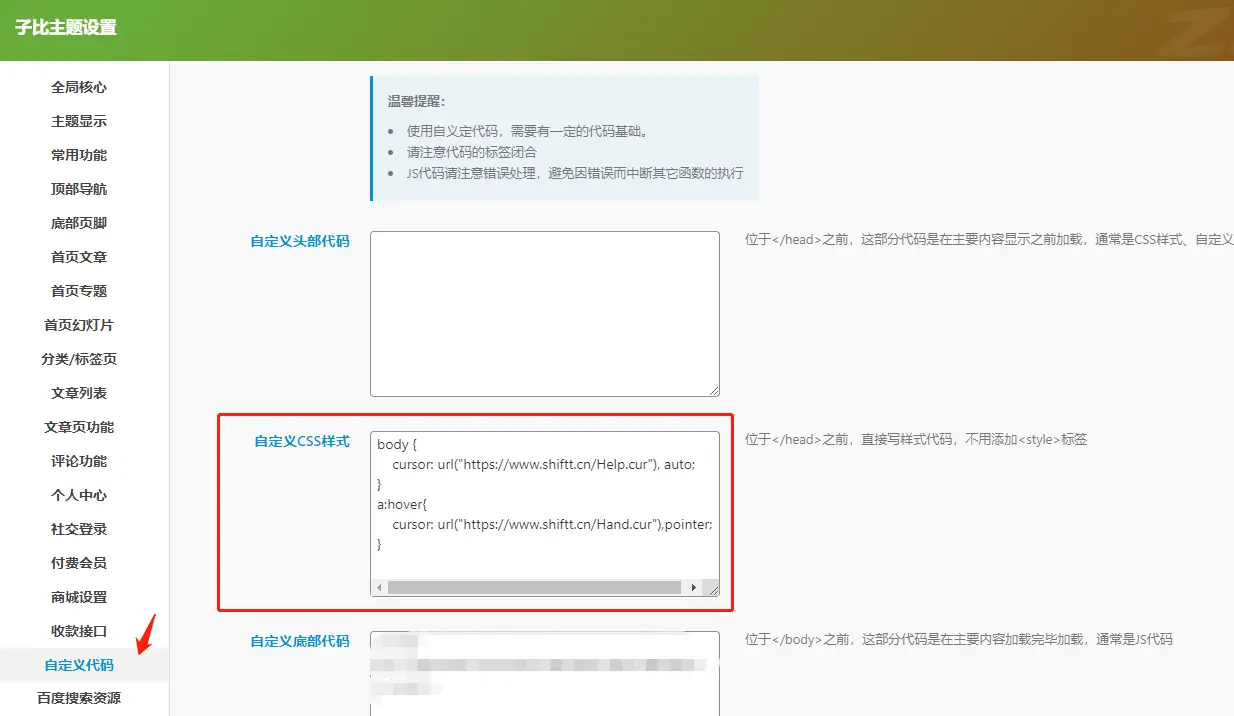1234x716 pixels.
Task: Open the 个人中心 settings section
Action: click(80, 495)
